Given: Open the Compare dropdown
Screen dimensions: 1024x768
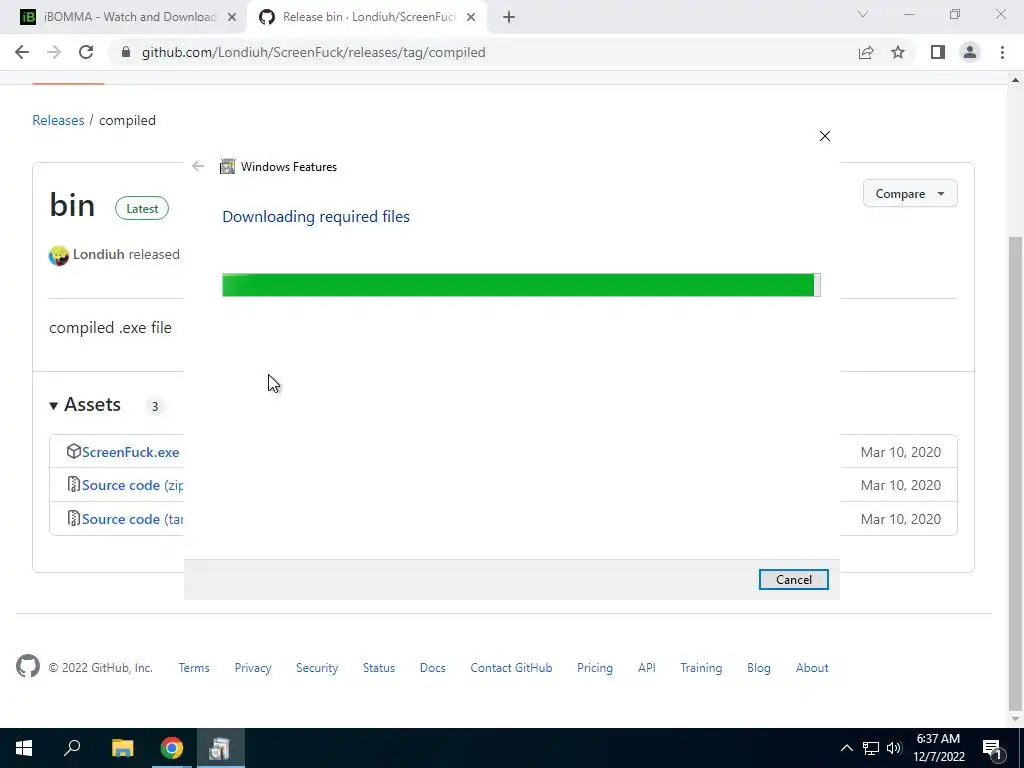Looking at the screenshot, I should pos(910,193).
